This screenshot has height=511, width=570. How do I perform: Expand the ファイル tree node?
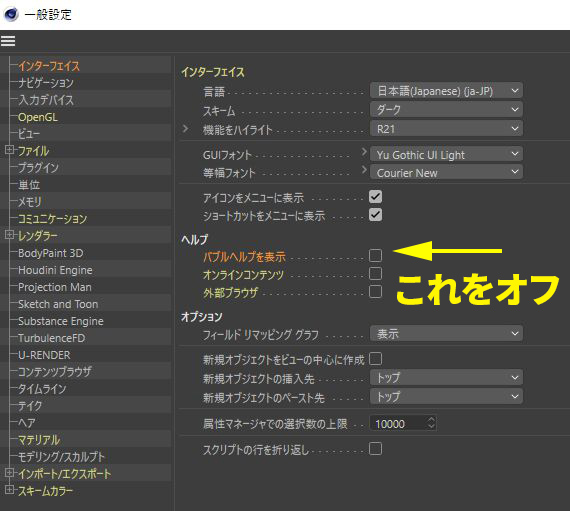tap(9, 150)
